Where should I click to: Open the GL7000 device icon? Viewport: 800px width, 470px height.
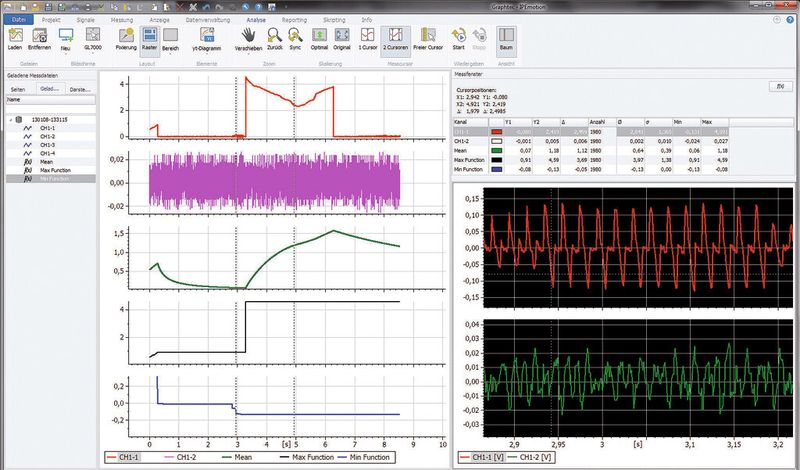[x=94, y=35]
